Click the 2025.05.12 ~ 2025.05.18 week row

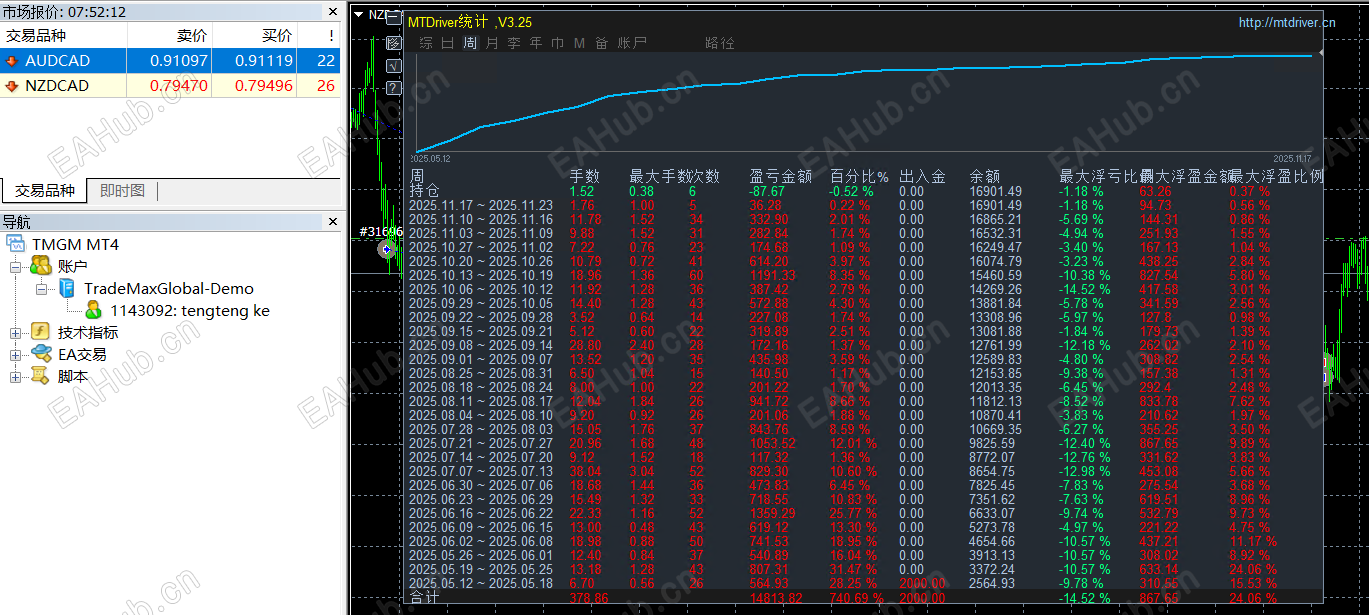[x=865, y=583]
